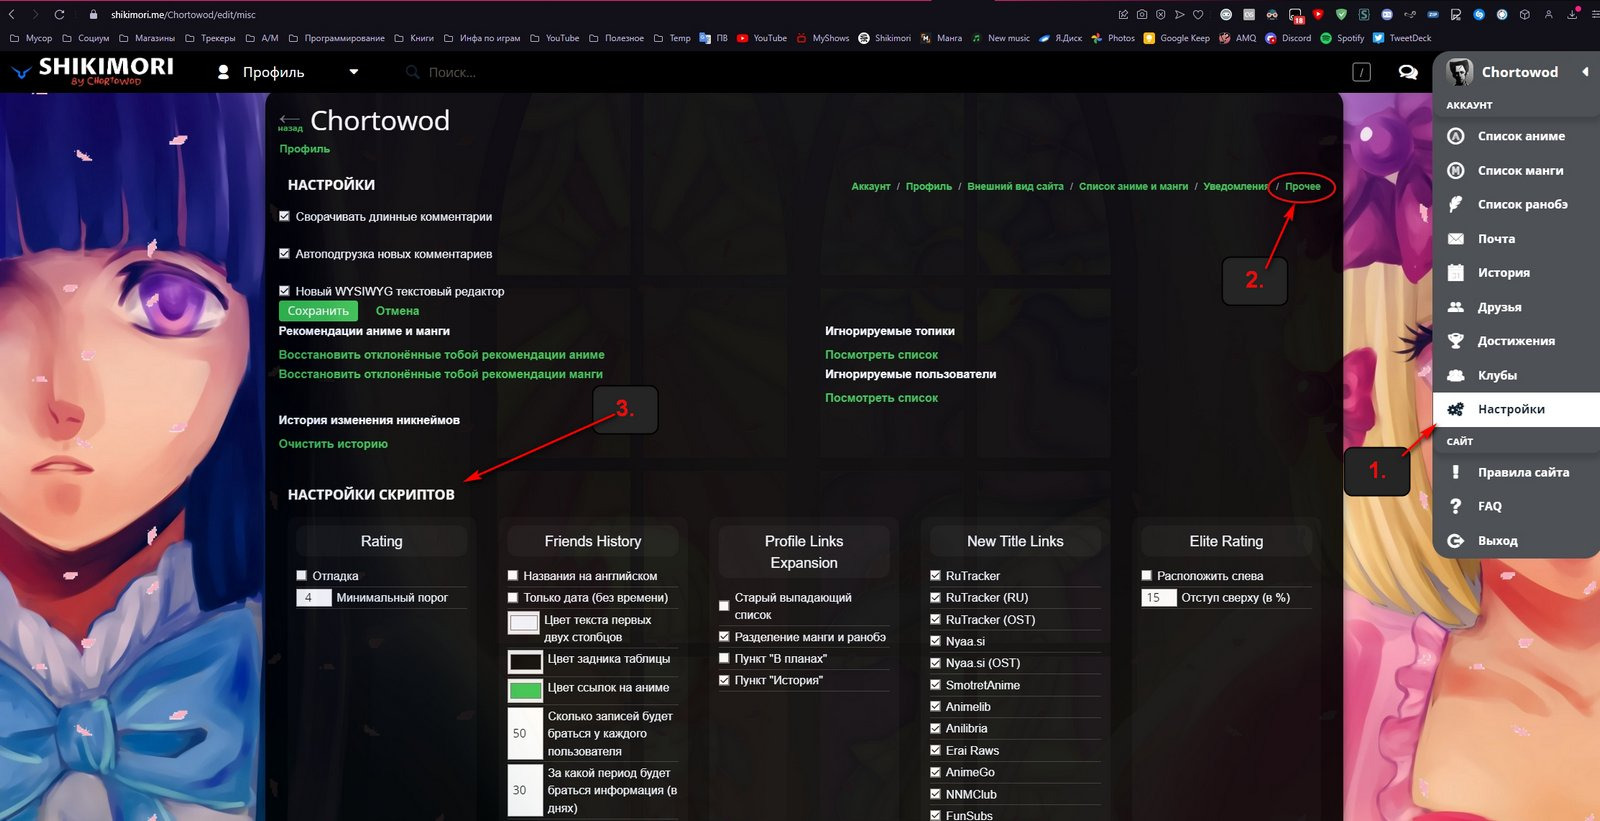Uncheck the RuTracker (OST) checkbox
Screen dimensions: 1600x821
936,620
